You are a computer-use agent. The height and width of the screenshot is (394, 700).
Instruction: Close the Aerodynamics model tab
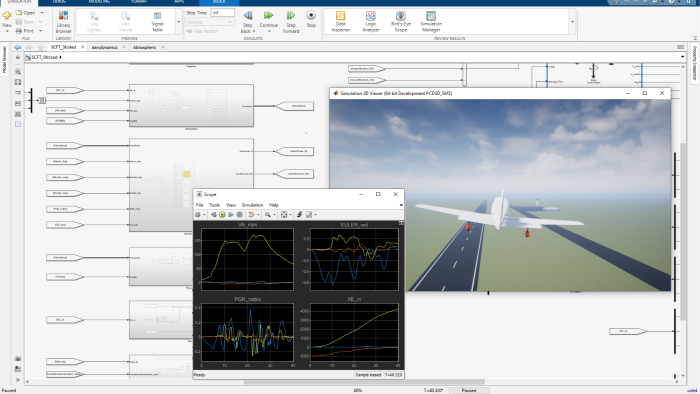click(124, 47)
